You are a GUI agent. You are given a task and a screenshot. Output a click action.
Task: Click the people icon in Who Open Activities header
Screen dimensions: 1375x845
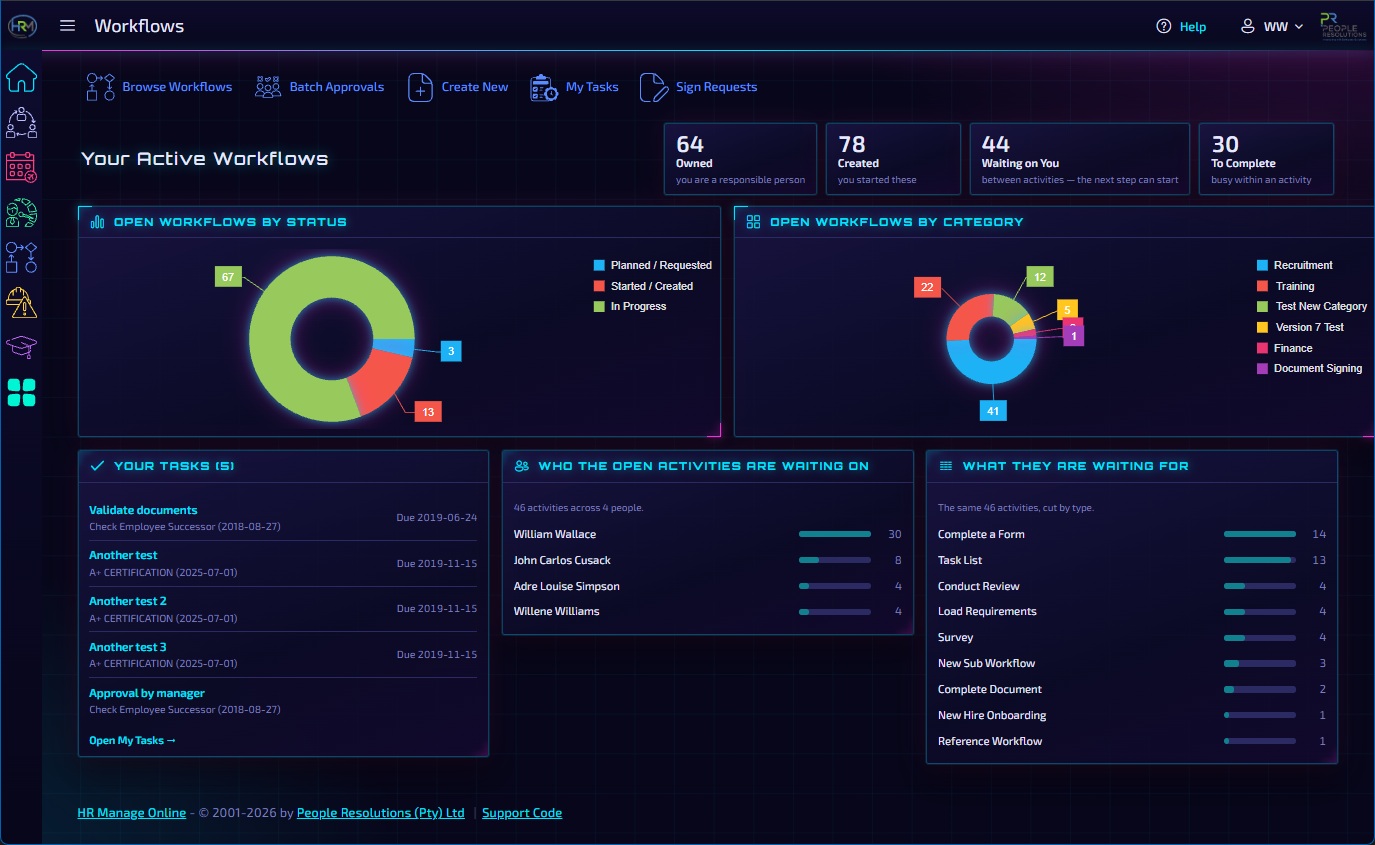[x=522, y=466]
